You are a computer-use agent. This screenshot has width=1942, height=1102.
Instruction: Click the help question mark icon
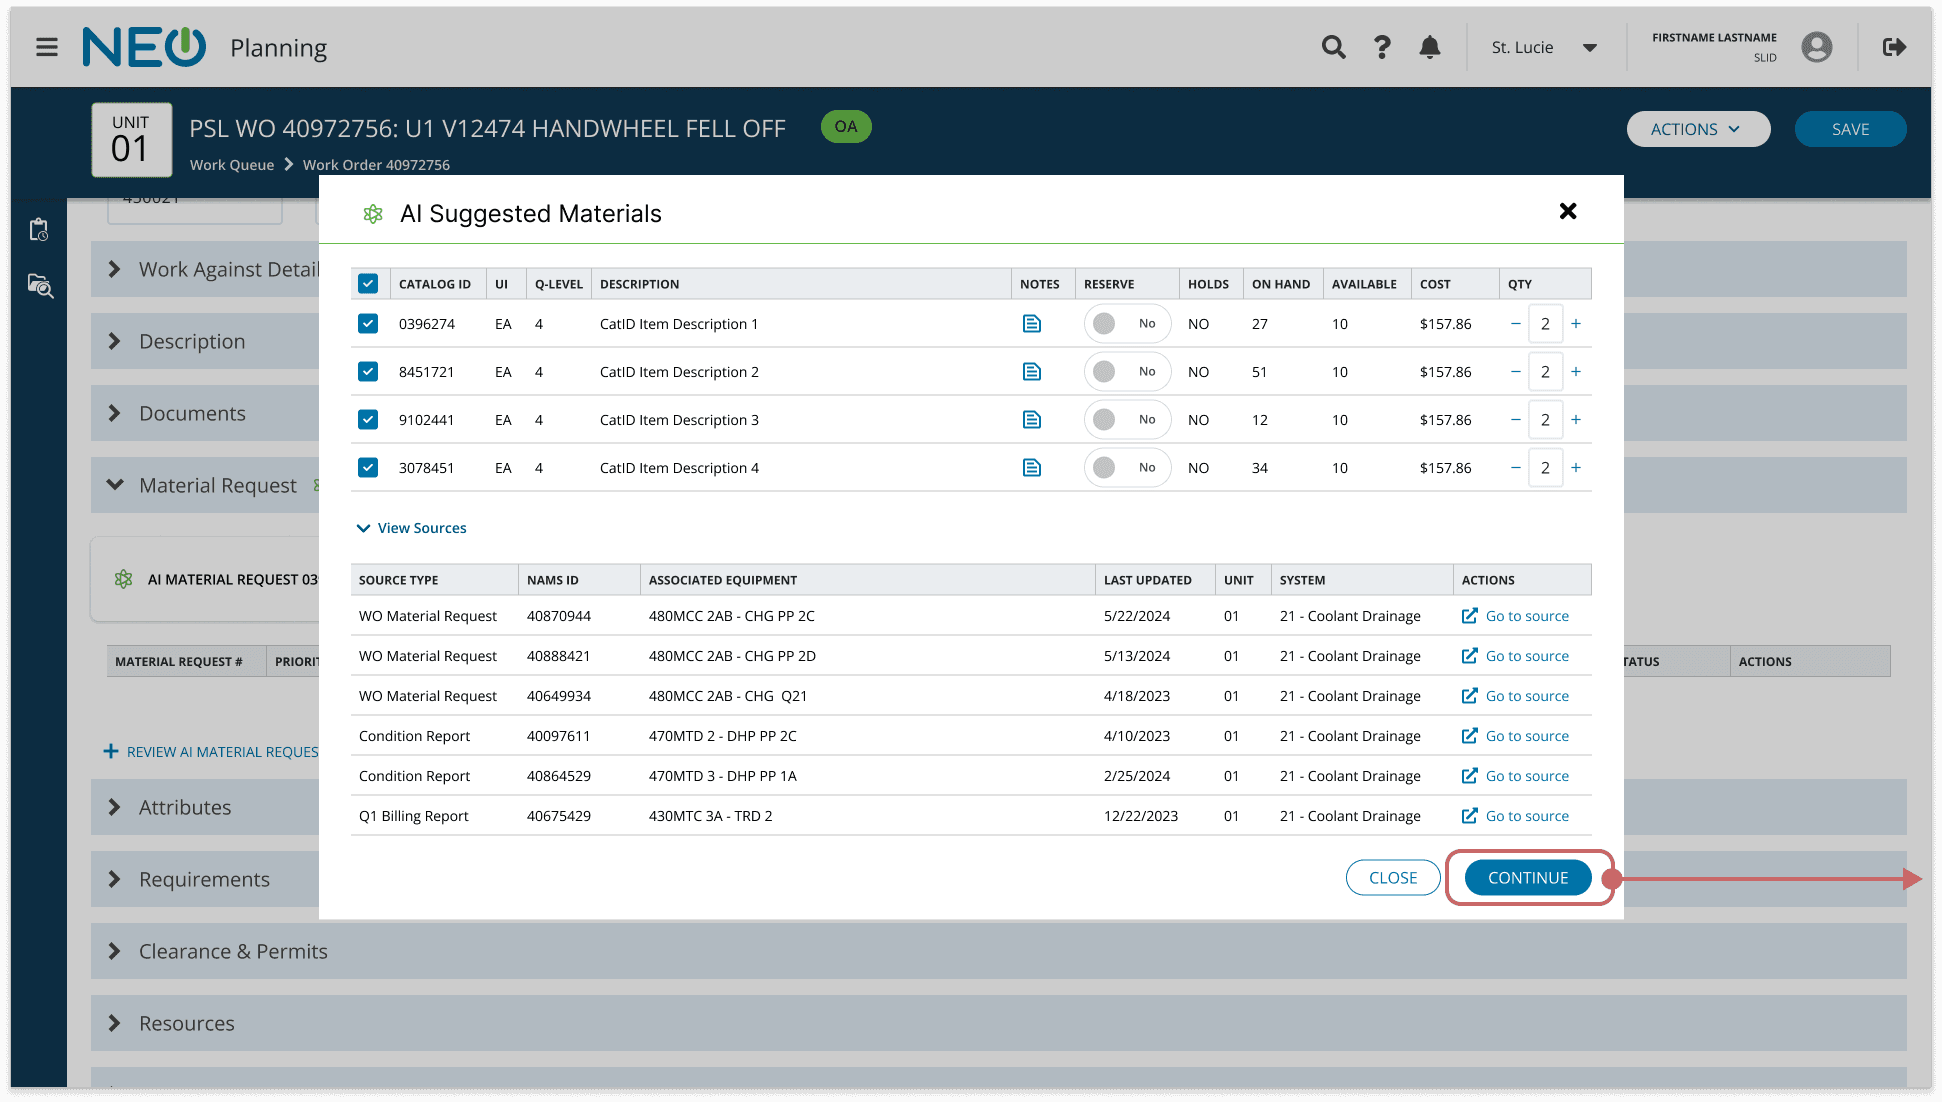click(1382, 47)
